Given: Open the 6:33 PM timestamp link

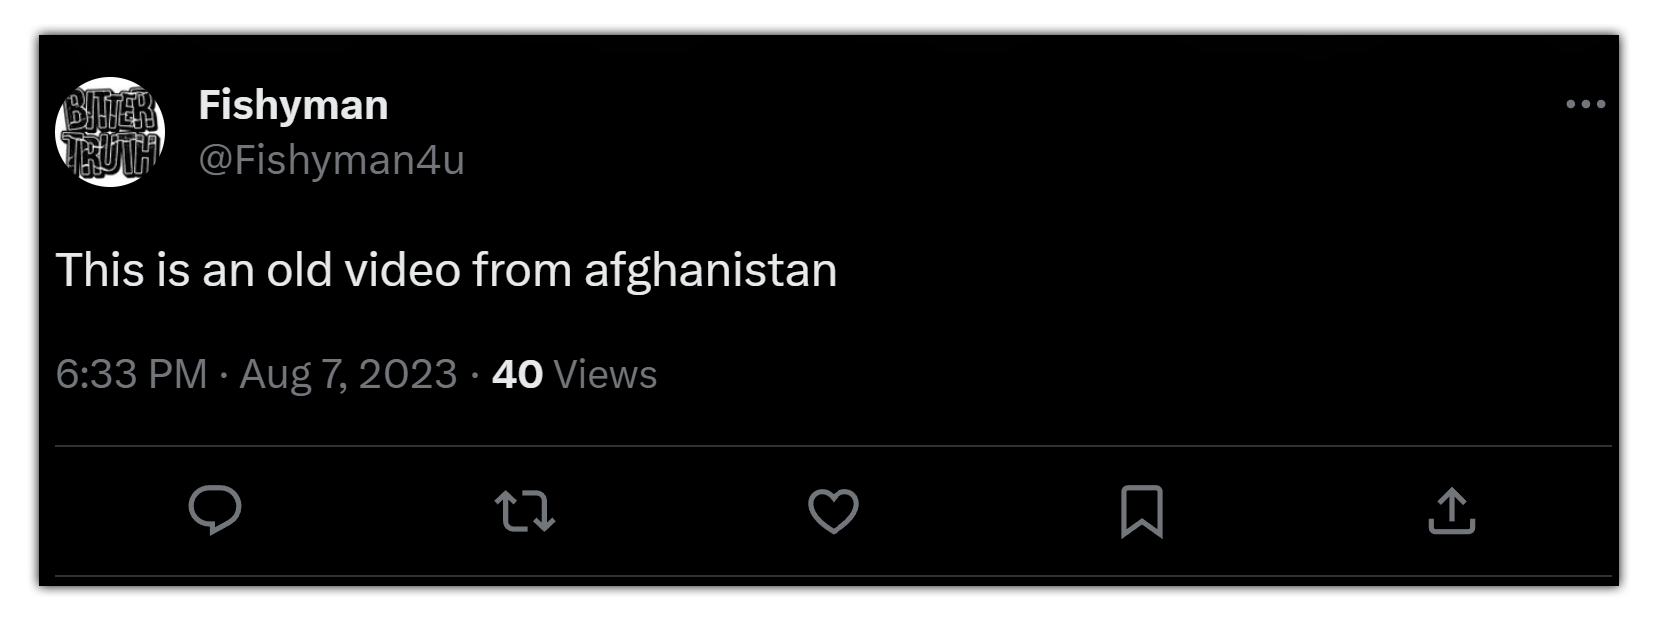Looking at the screenshot, I should pos(131,374).
